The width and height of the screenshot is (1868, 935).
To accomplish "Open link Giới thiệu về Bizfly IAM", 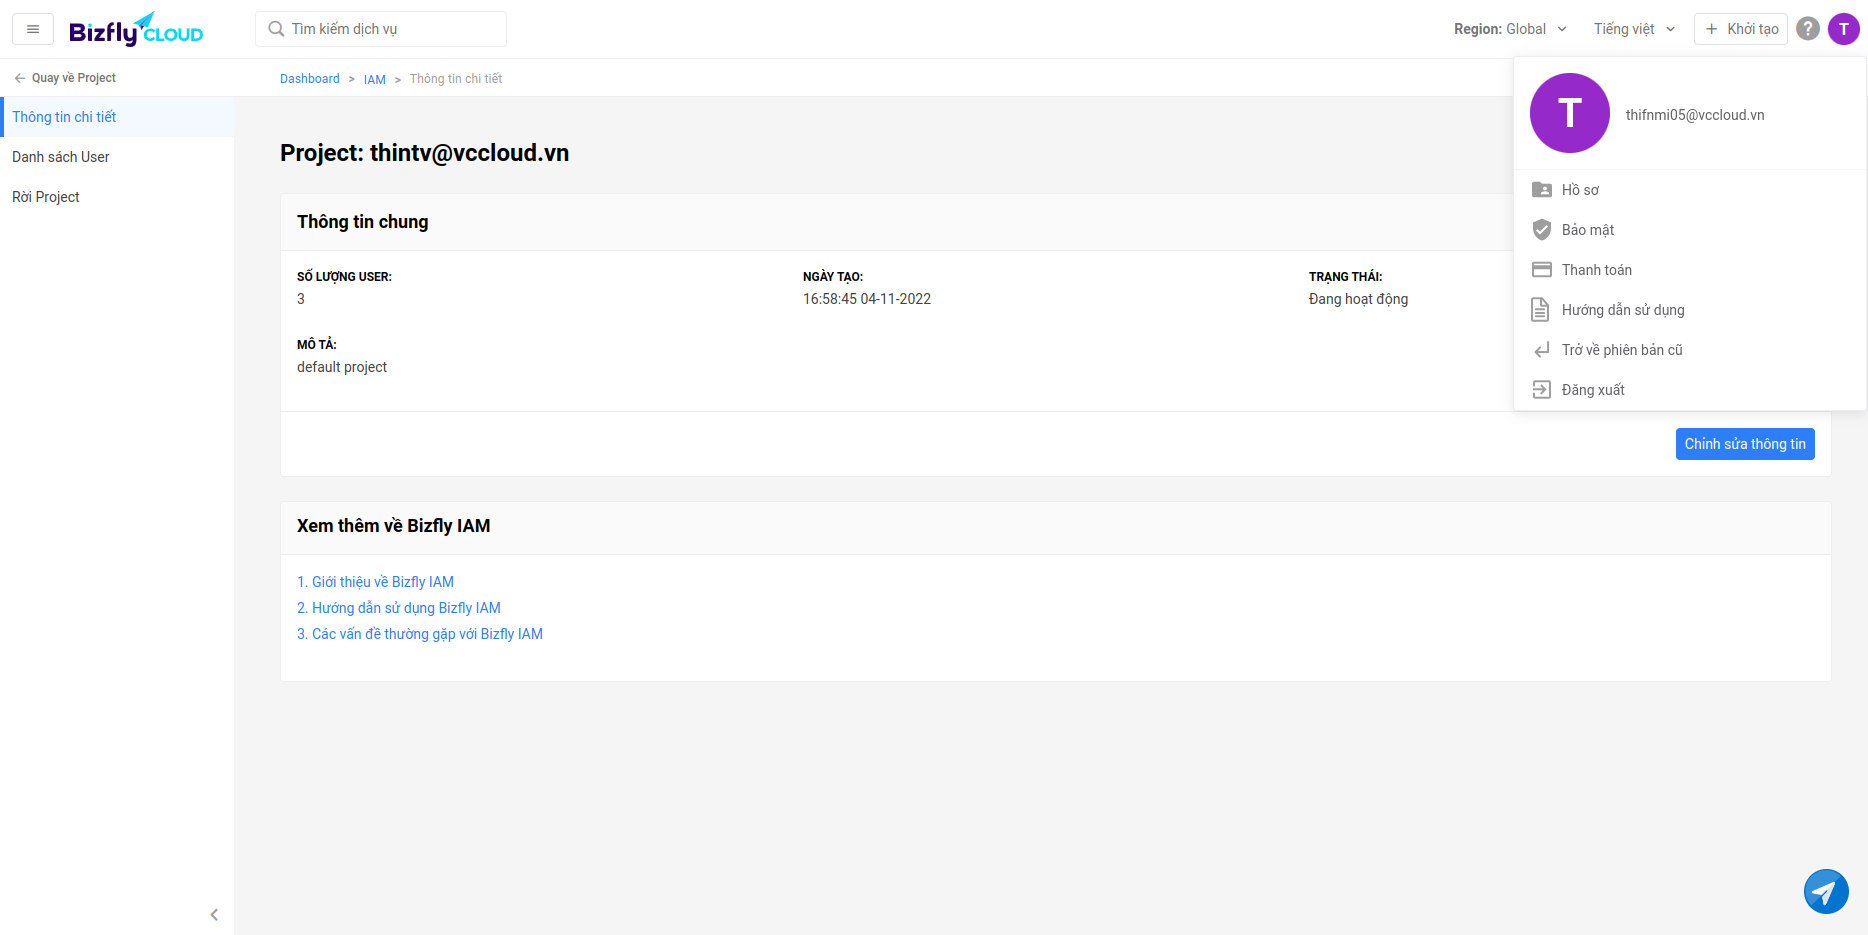I will click(375, 582).
